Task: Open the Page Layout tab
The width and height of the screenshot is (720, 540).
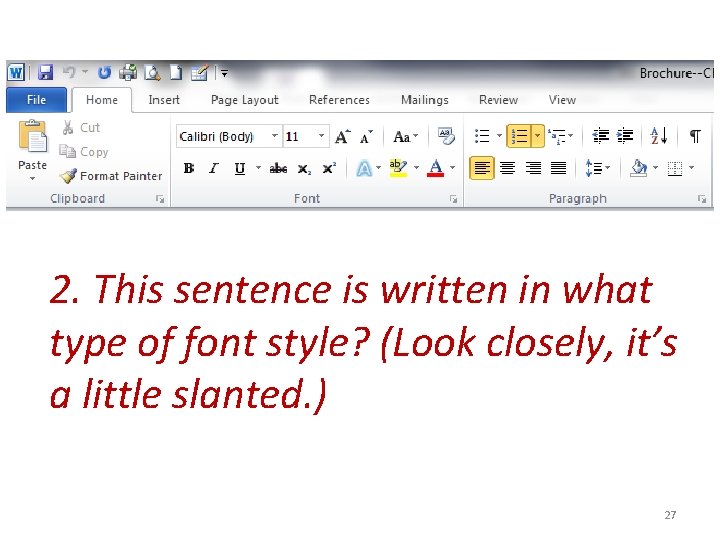Action: tap(245, 100)
